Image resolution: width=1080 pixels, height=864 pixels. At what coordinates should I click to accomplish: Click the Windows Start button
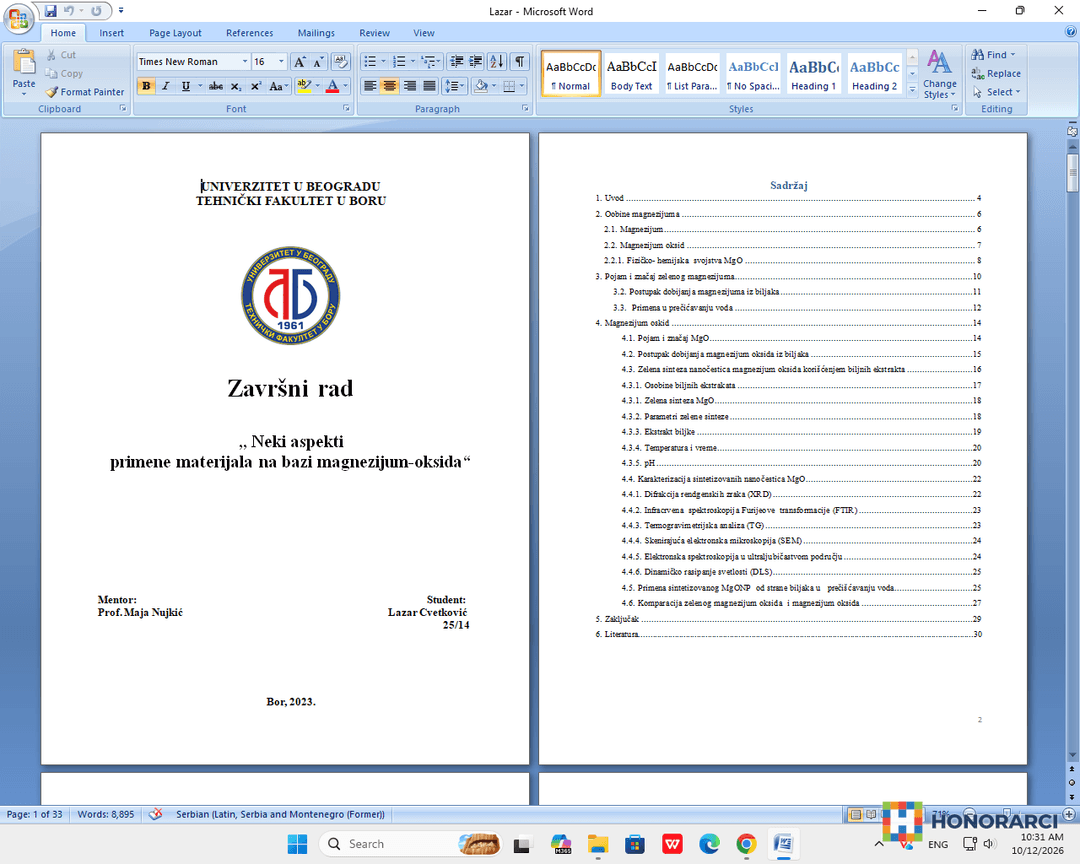[298, 844]
